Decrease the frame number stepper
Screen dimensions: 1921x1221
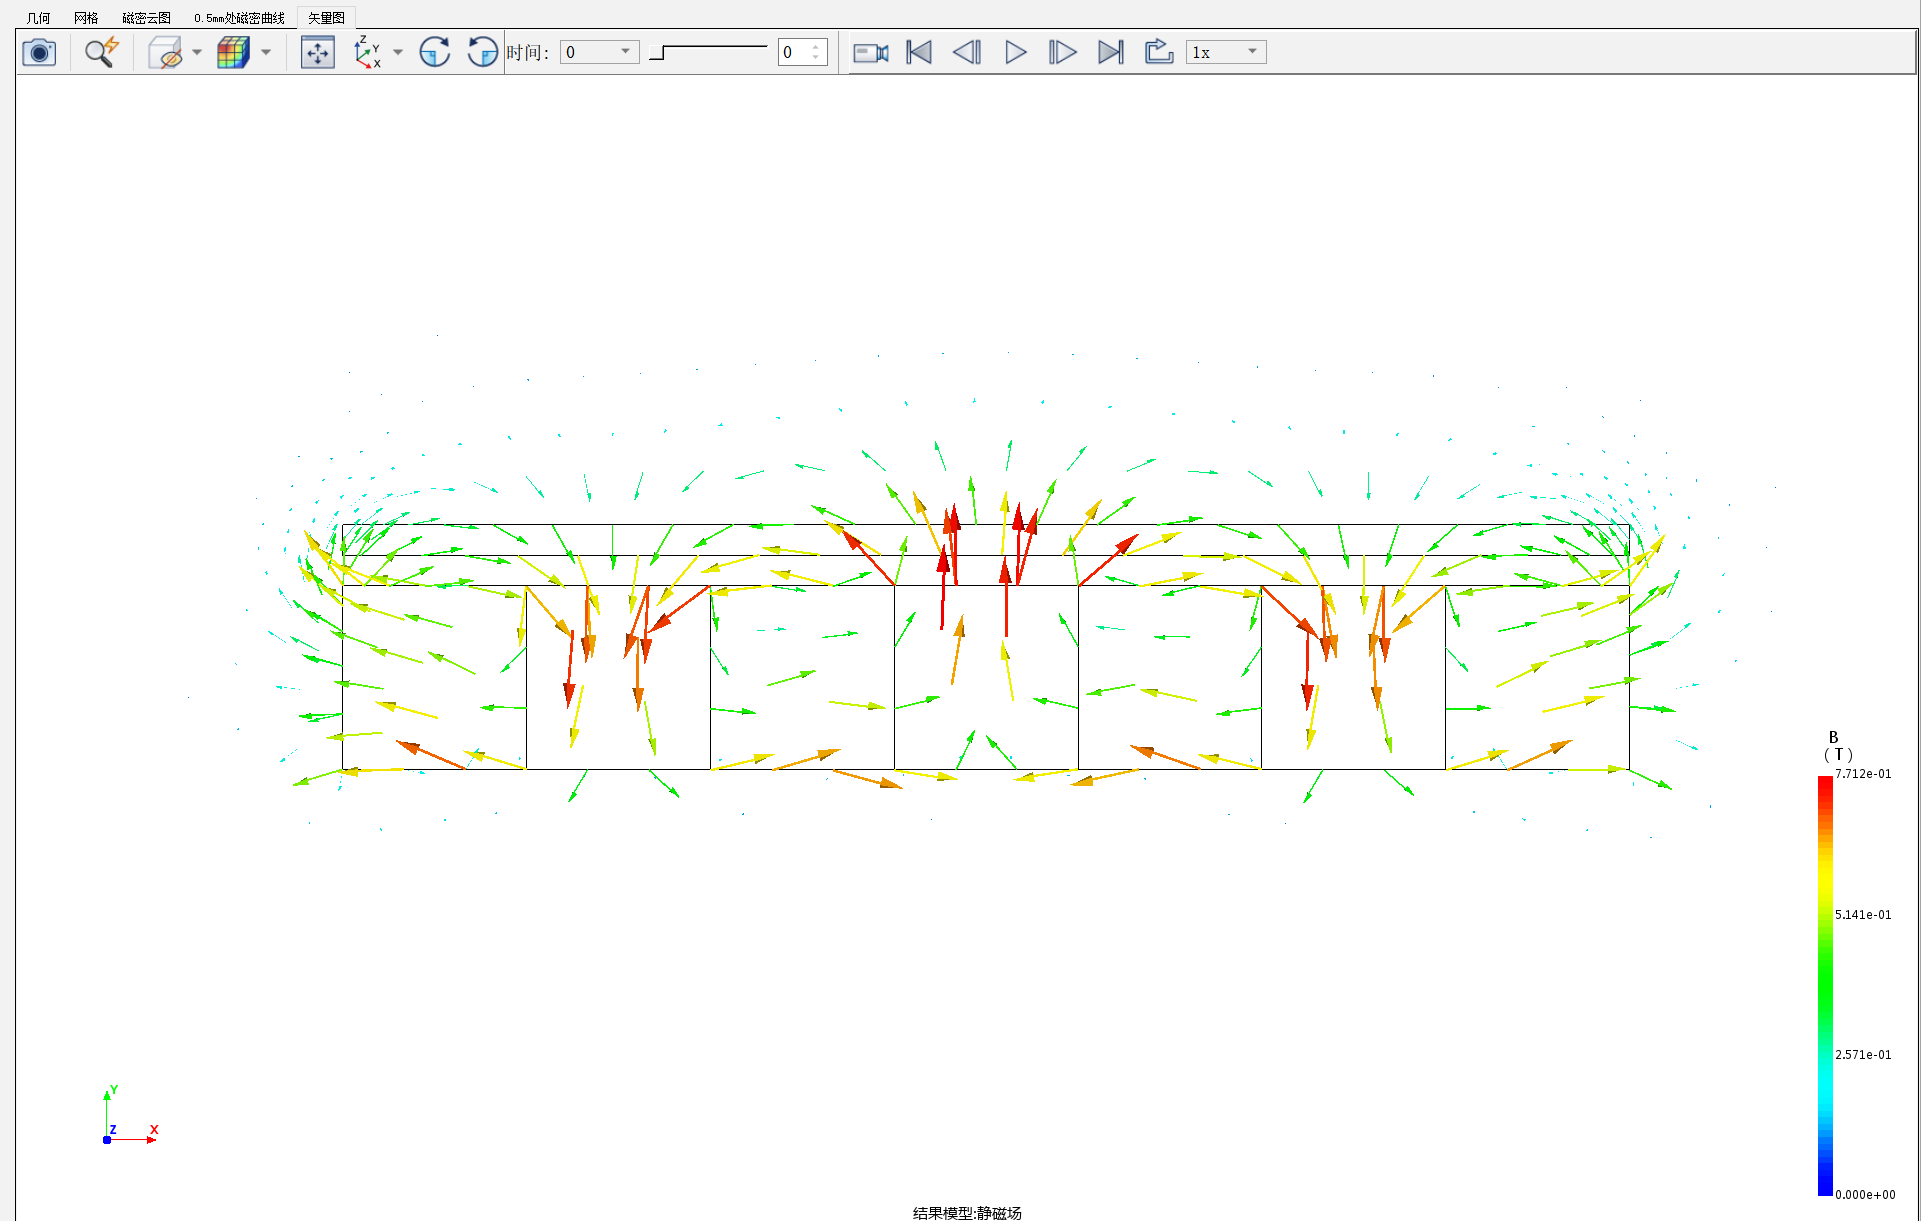click(817, 58)
